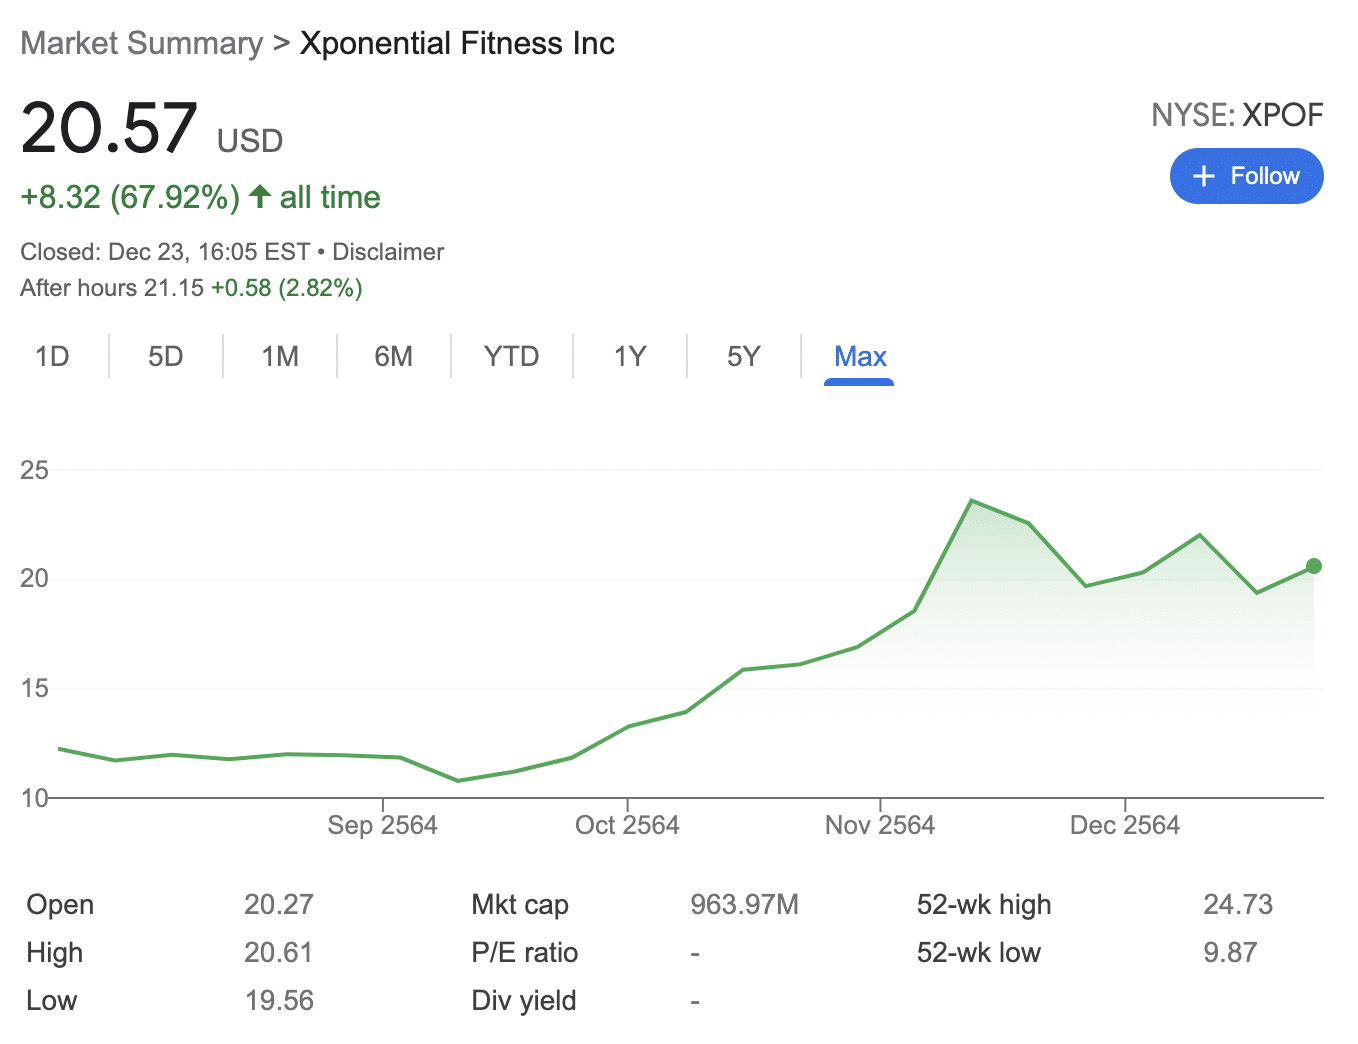Click the Sep 2564 axis label
Viewport: 1358px width, 1044px height.
click(x=382, y=825)
